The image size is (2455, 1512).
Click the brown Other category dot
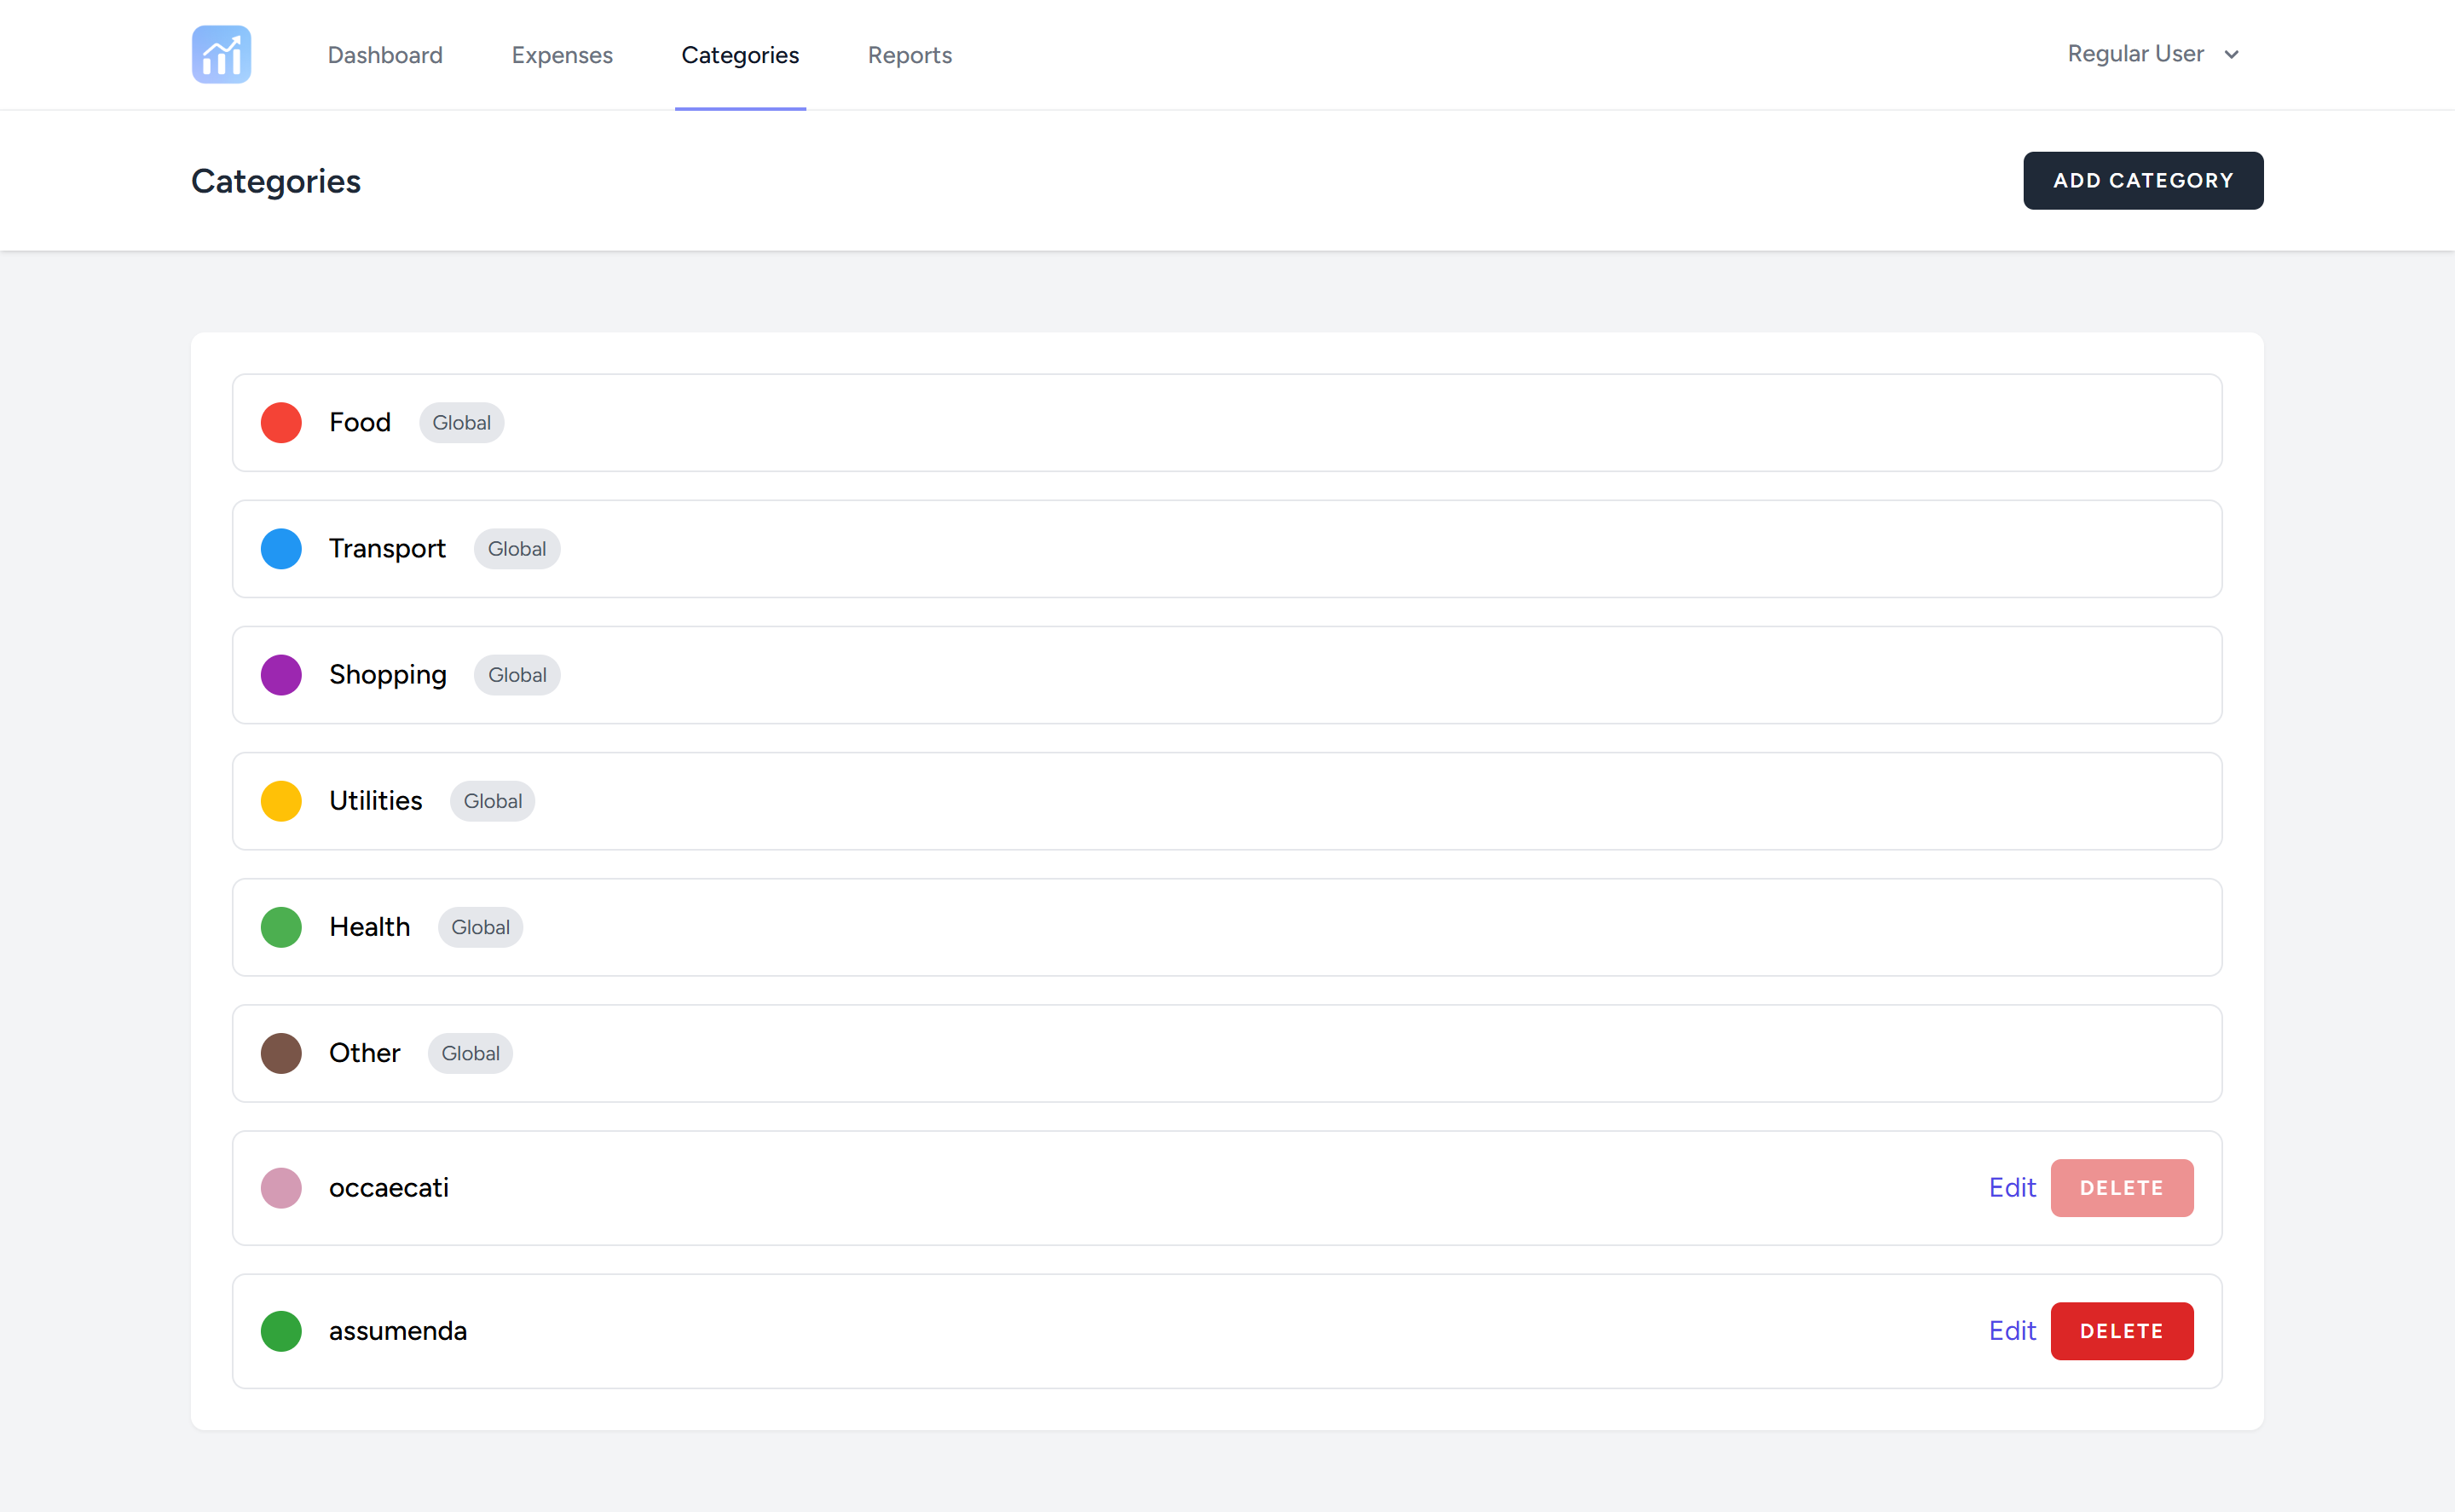point(281,1053)
